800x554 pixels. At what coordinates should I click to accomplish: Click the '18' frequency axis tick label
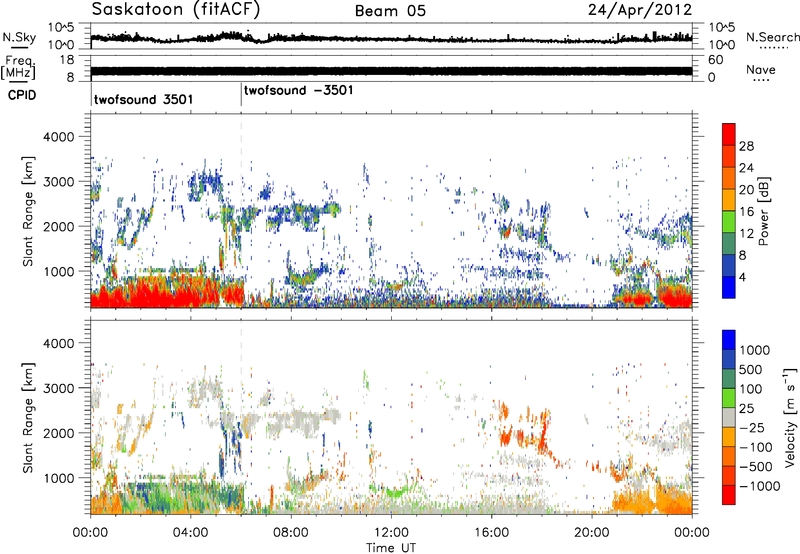66,60
